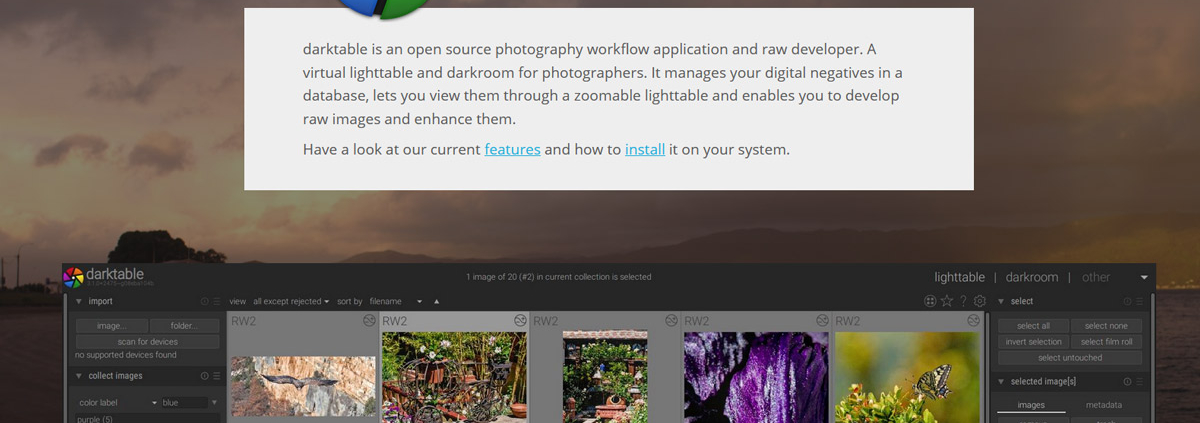Image resolution: width=1200 pixels, height=423 pixels.
Task: Click the 'view' label in the toolbar
Action: click(x=238, y=301)
